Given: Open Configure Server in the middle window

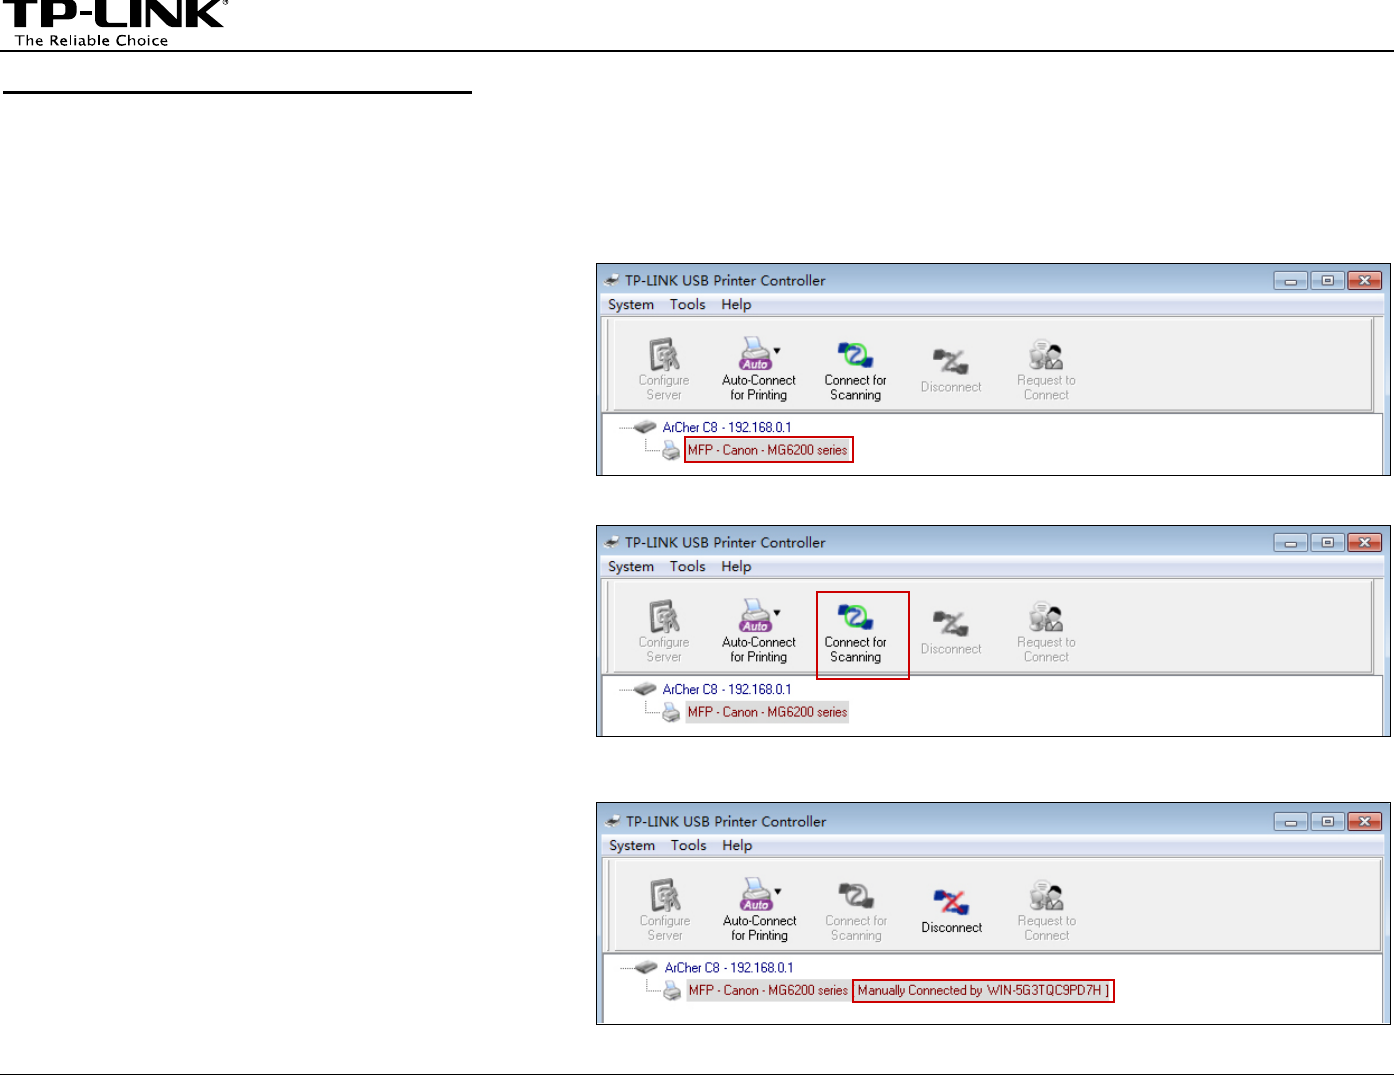Looking at the screenshot, I should coord(664,632).
